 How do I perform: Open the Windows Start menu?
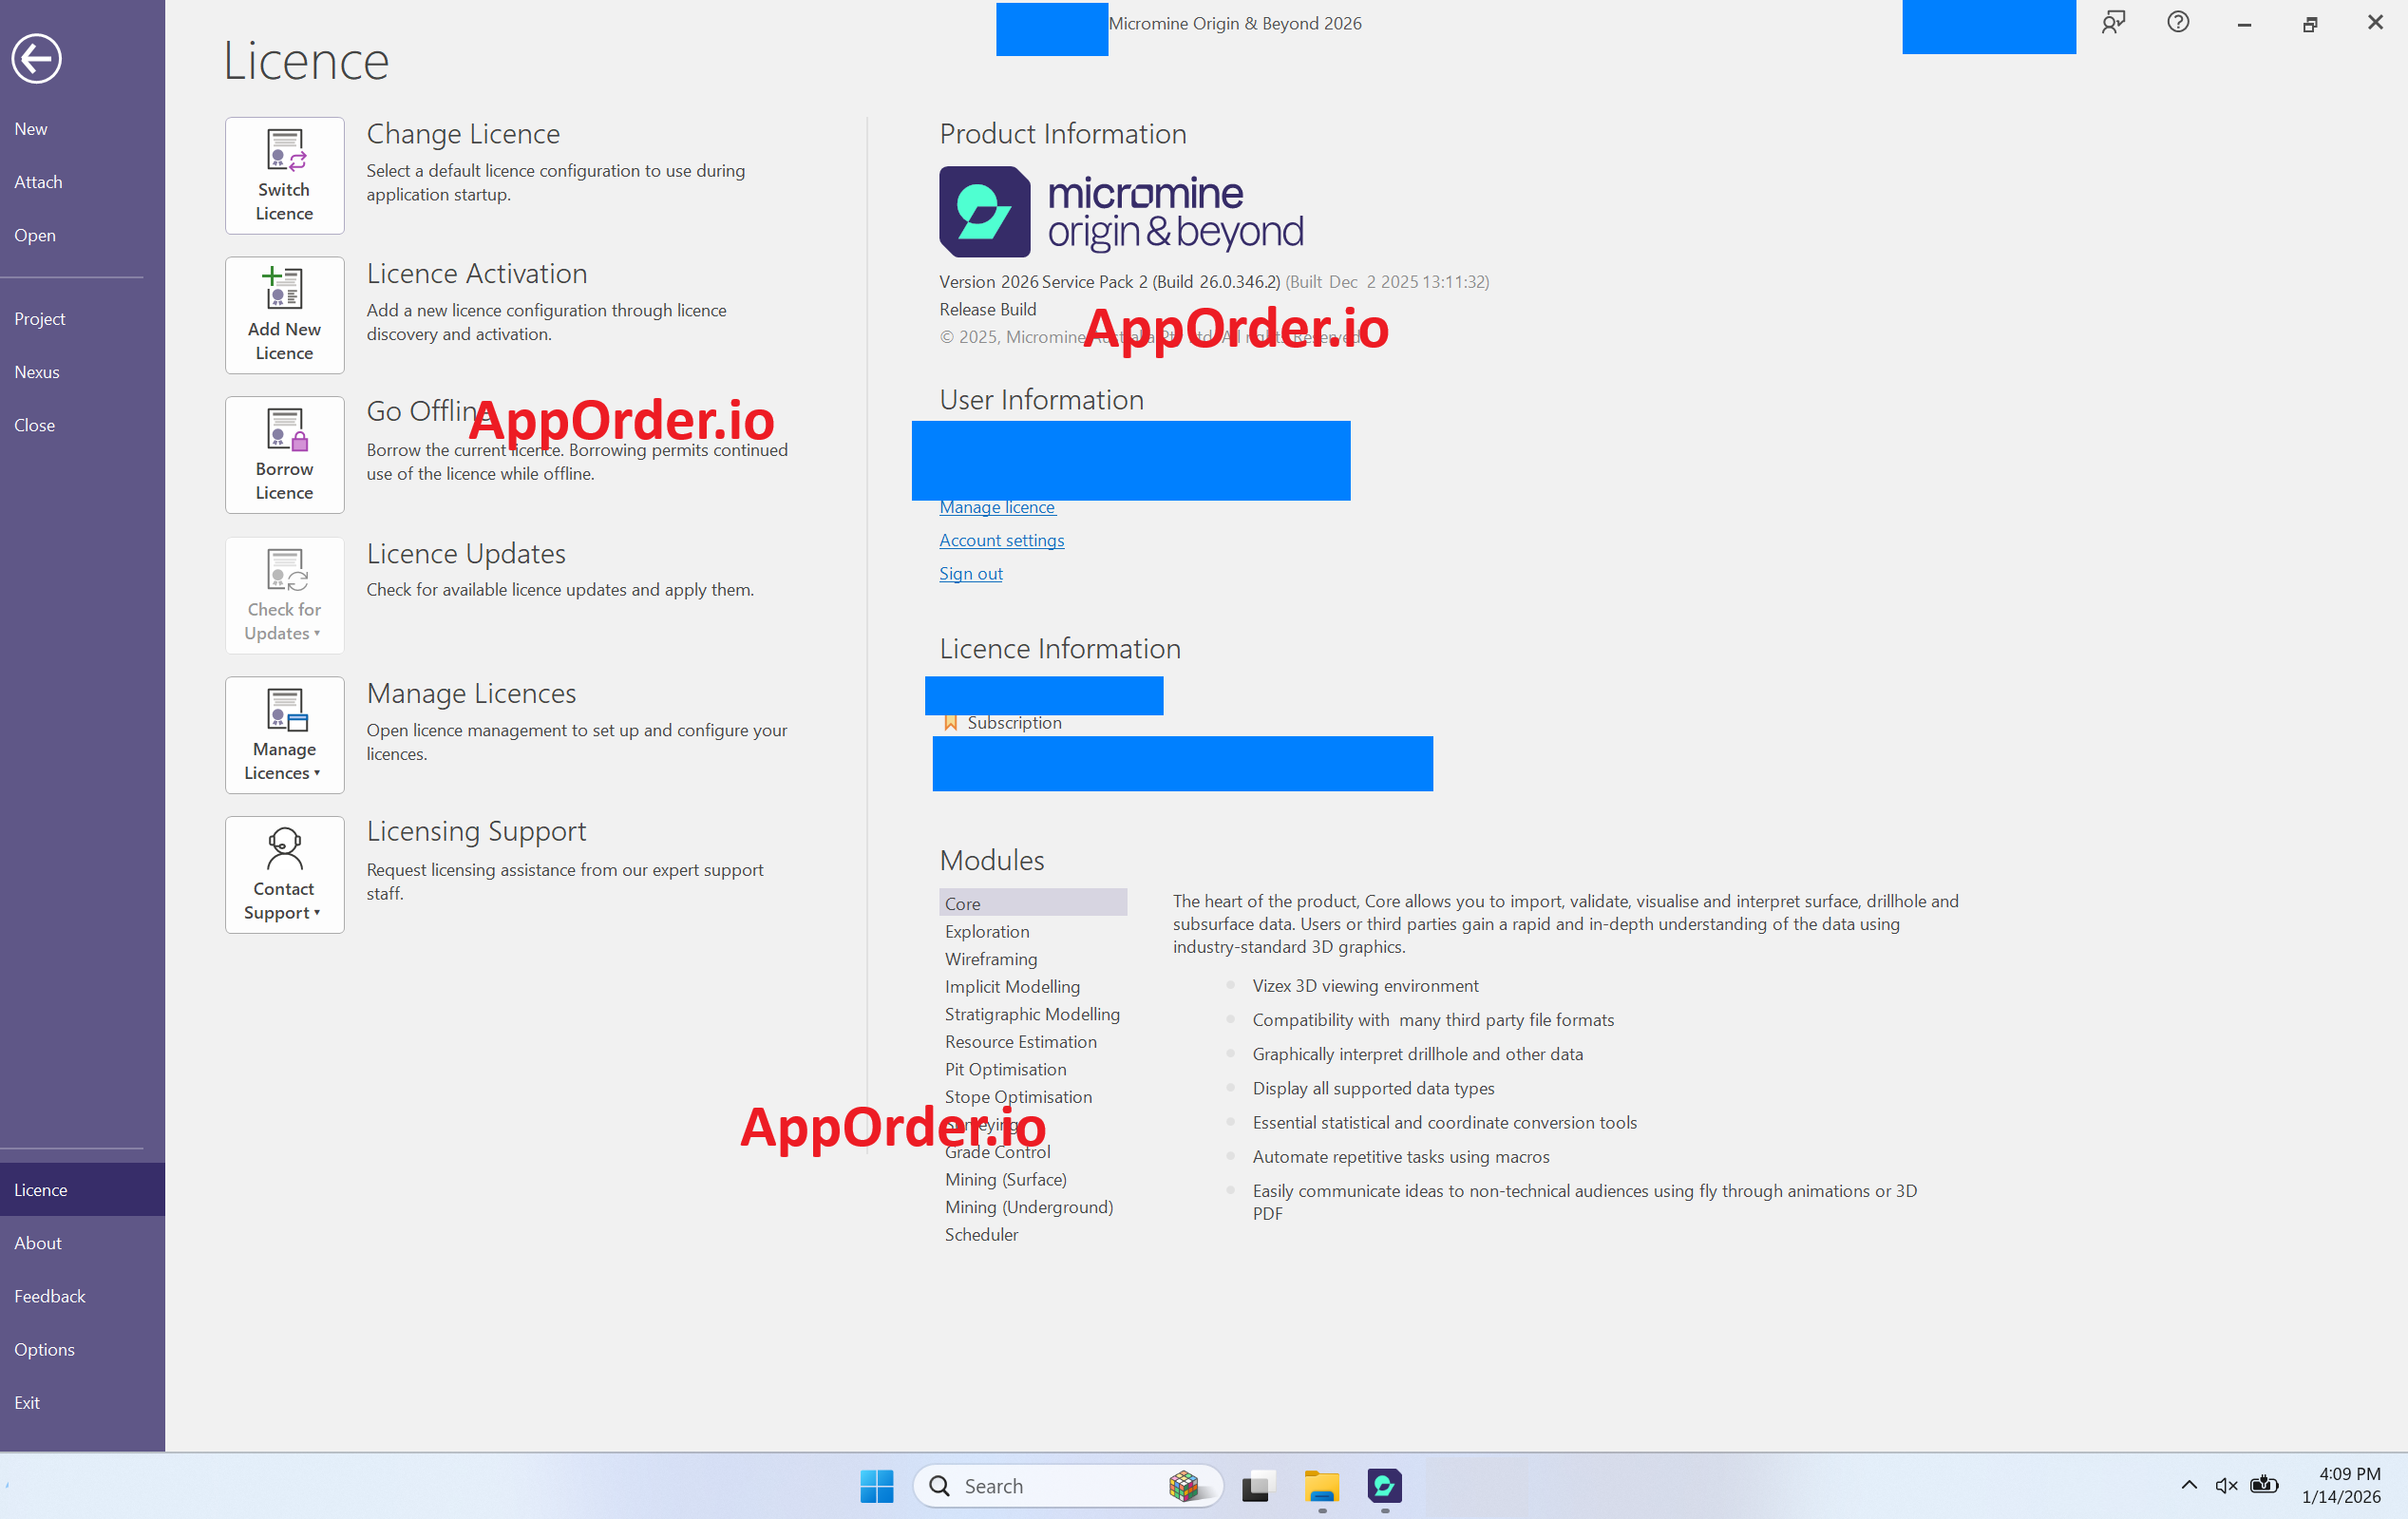point(877,1486)
